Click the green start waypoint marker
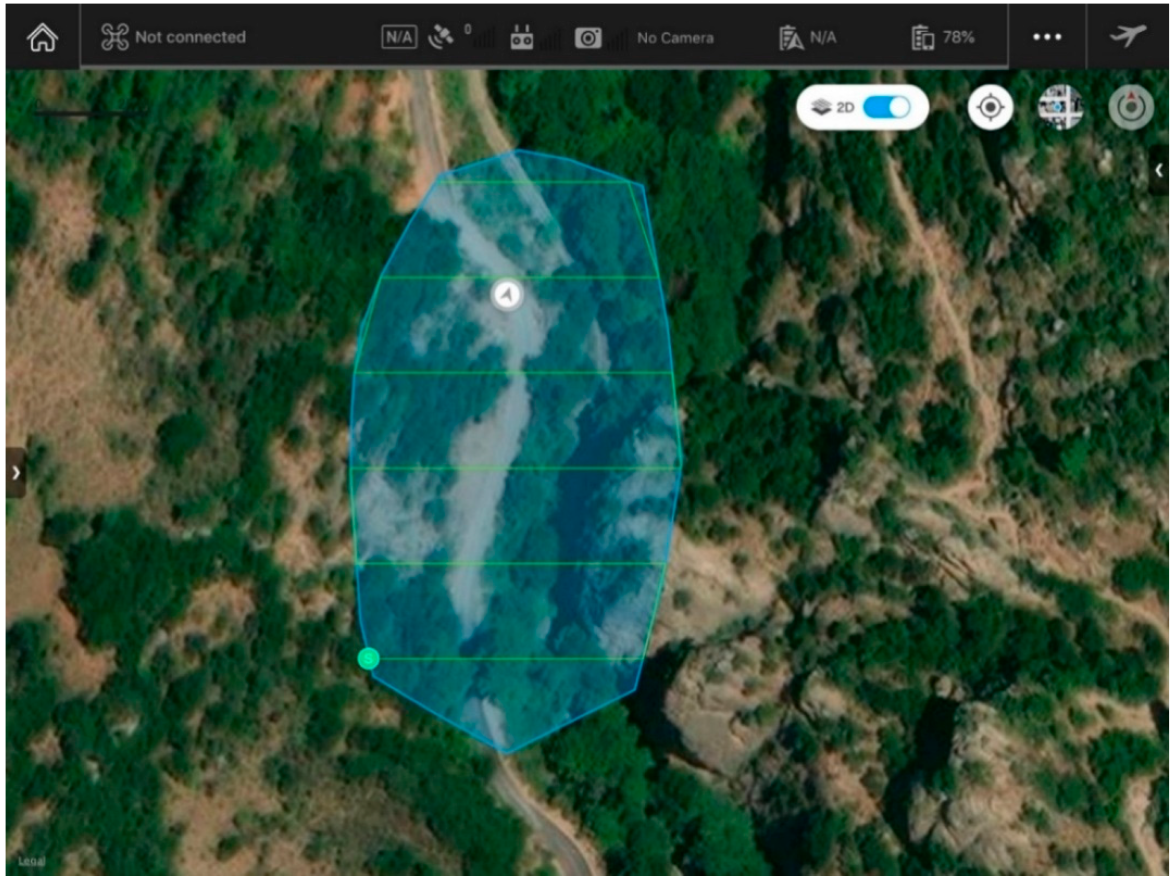The height and width of the screenshot is (880, 1174). pyautogui.click(x=369, y=657)
